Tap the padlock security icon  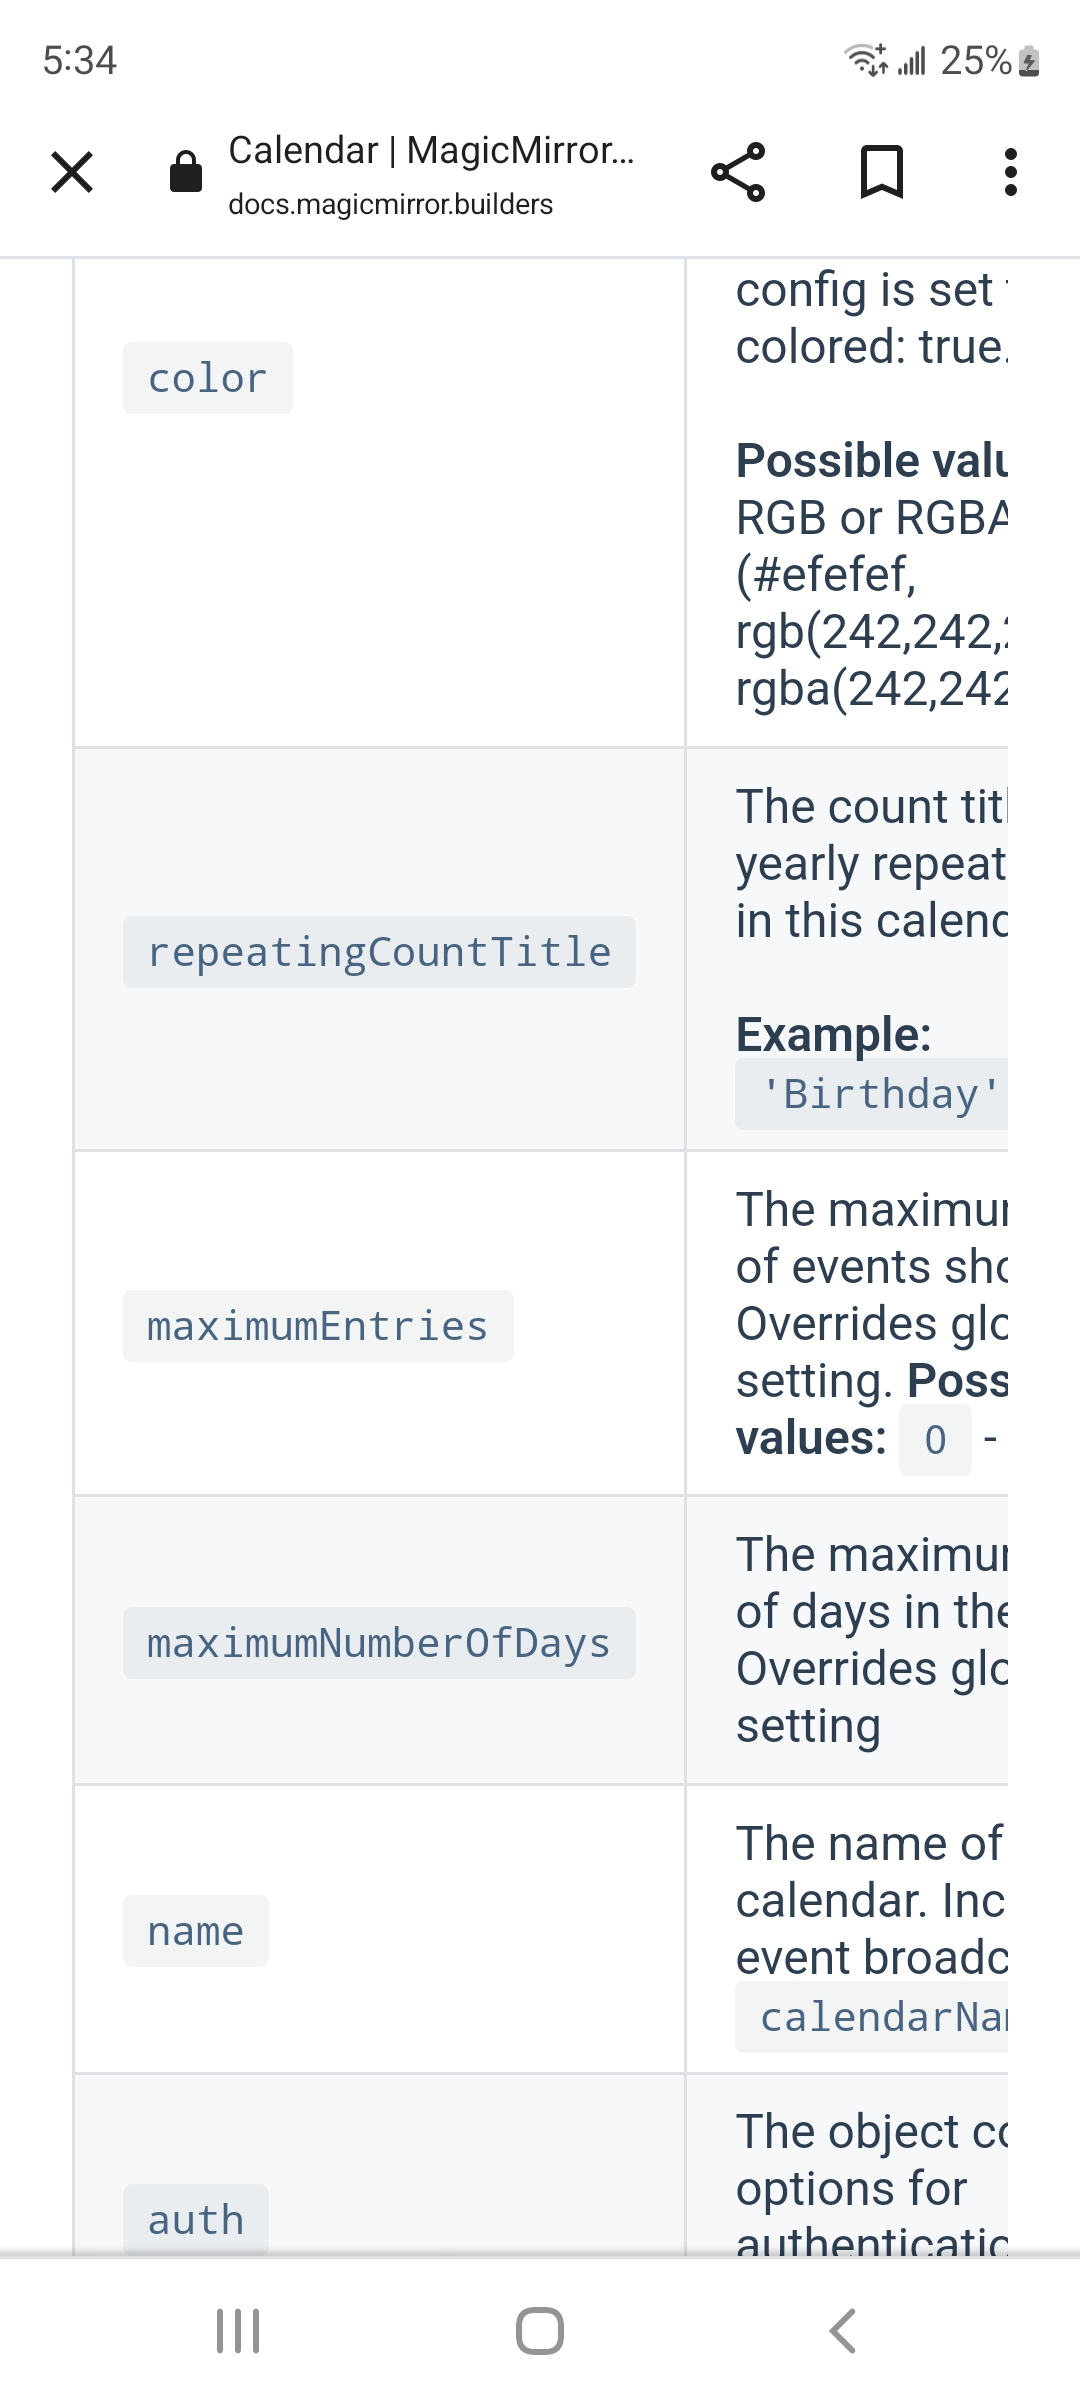184,171
